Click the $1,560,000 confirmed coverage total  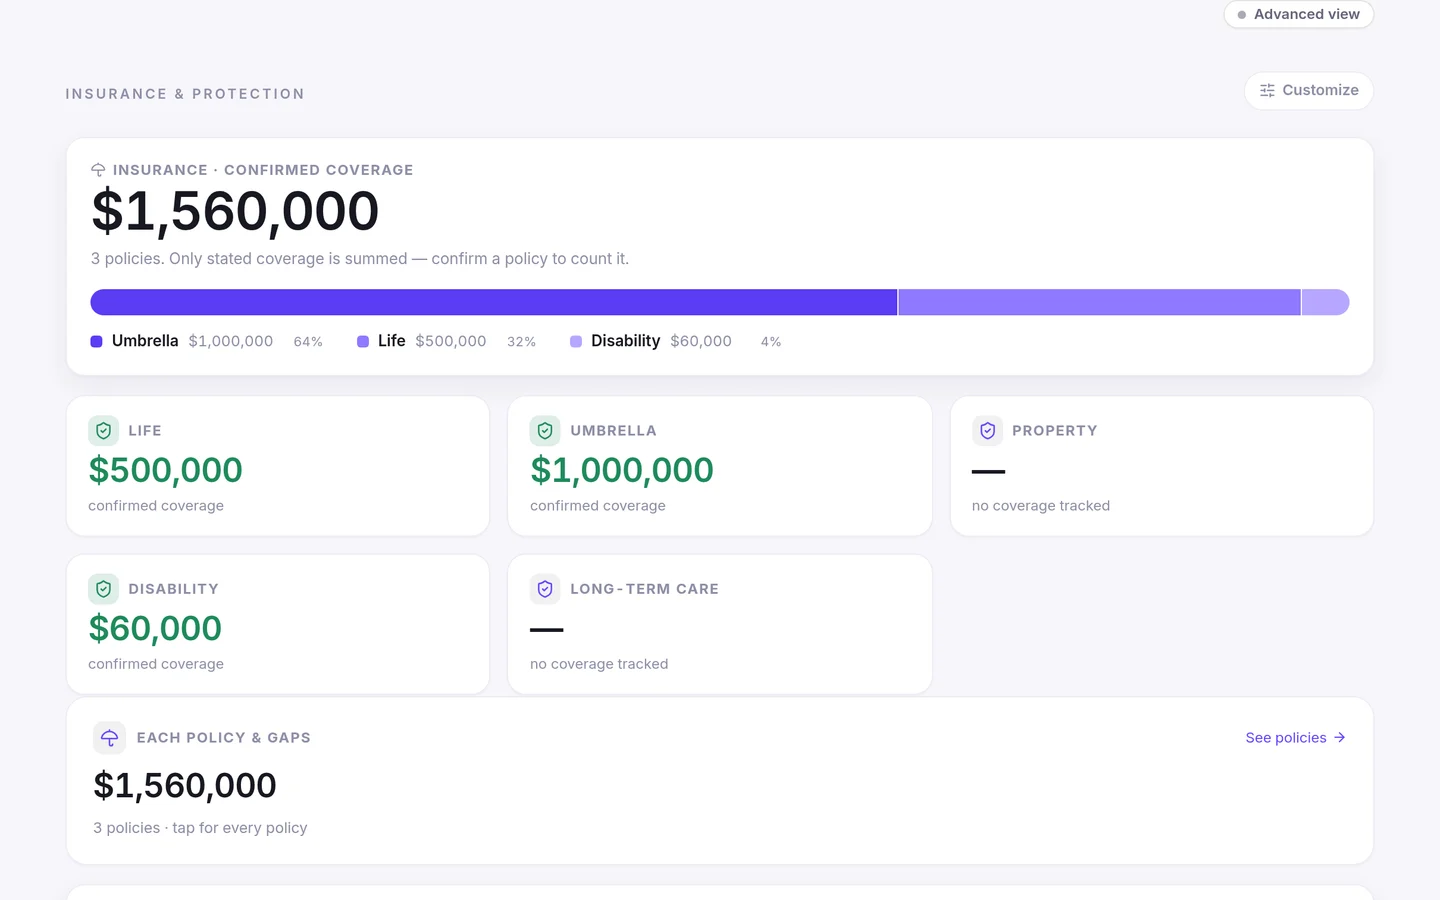(235, 211)
